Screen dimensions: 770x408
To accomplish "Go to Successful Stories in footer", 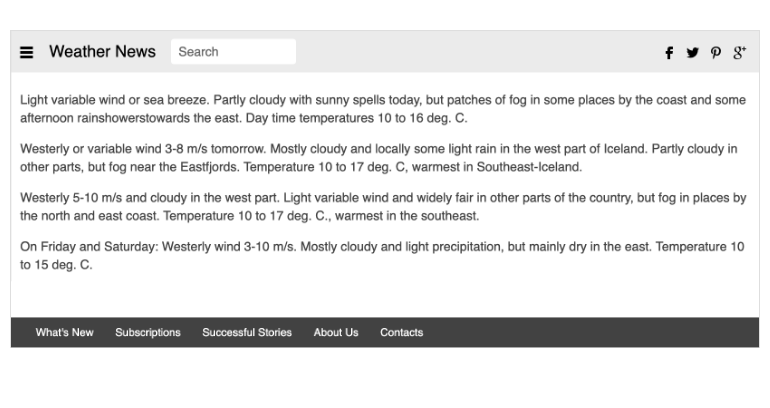I will click(247, 333).
